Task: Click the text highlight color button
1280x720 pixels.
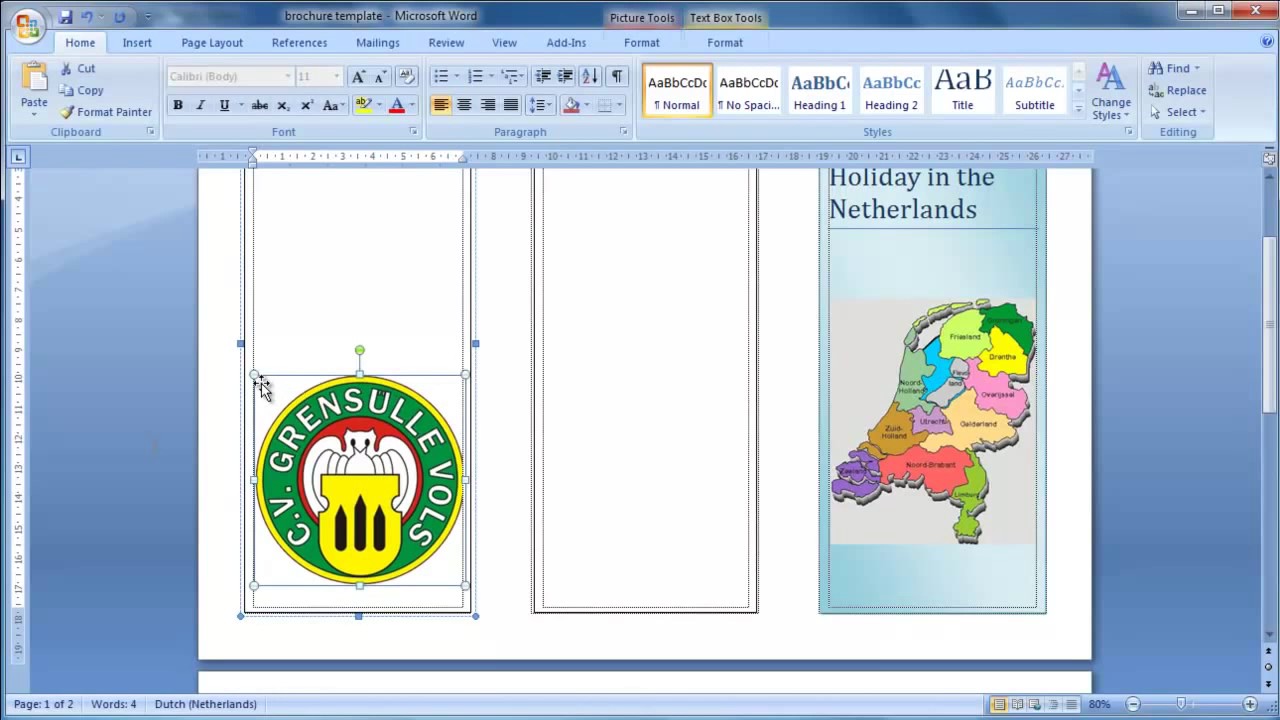Action: point(363,105)
